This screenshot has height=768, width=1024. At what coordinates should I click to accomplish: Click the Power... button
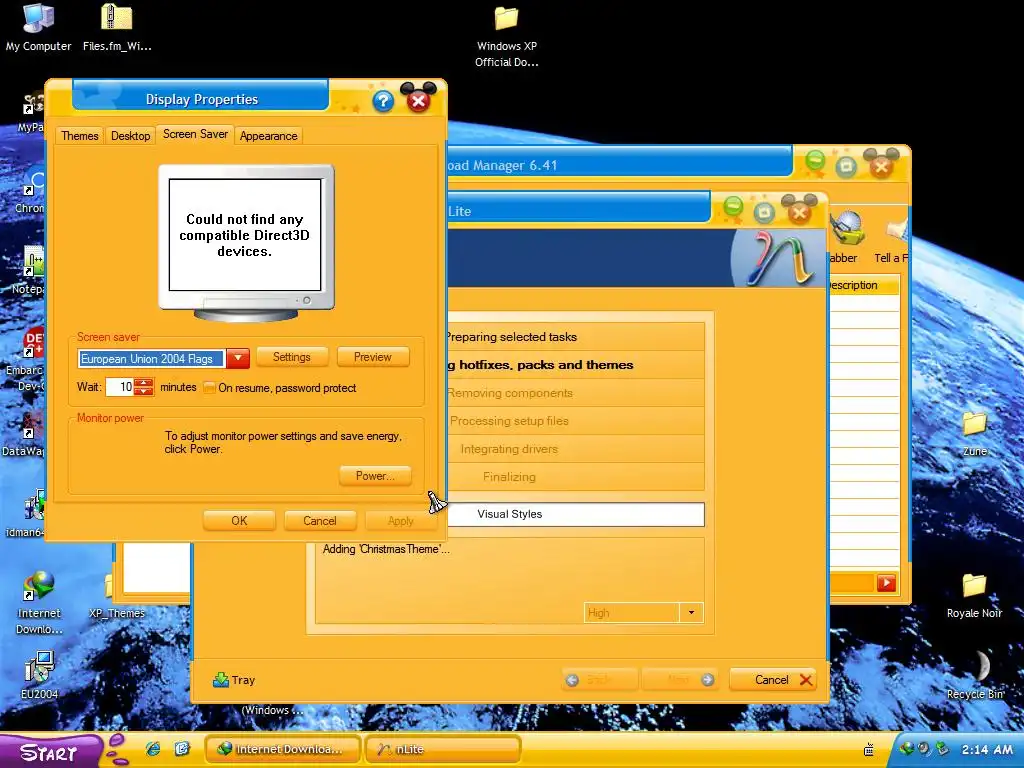click(375, 476)
